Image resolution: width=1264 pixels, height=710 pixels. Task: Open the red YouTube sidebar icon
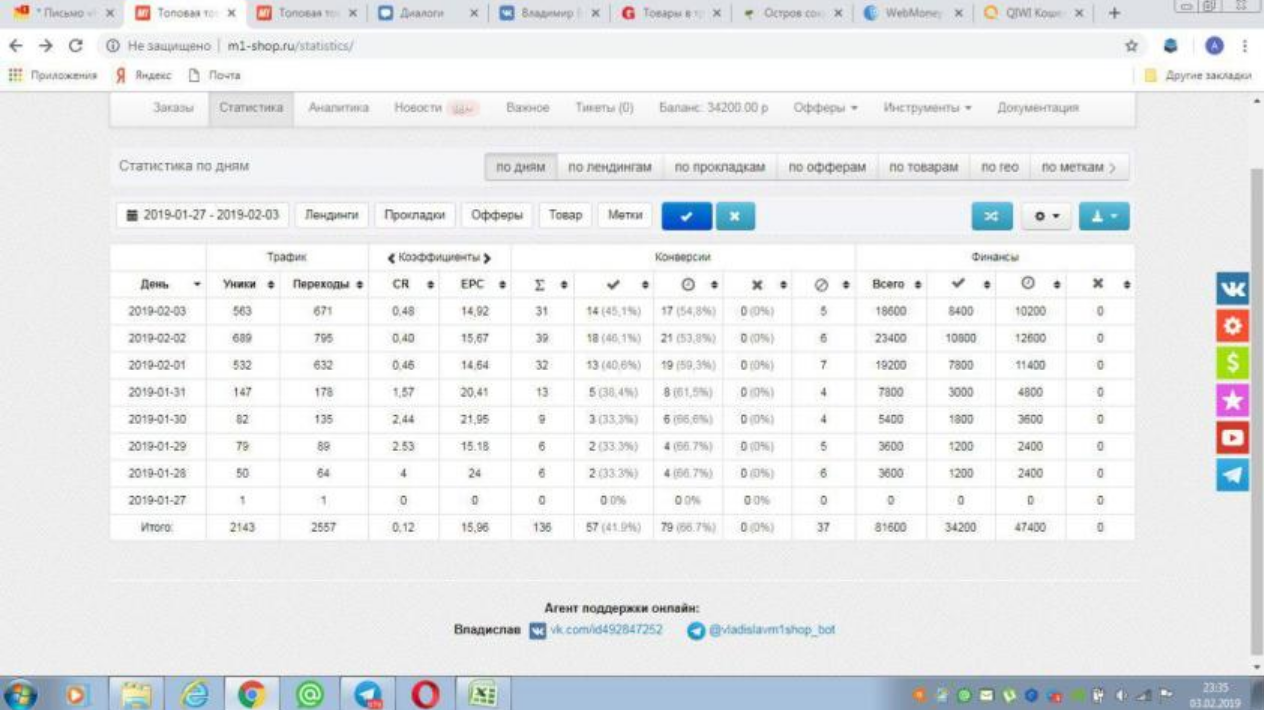pos(1233,437)
